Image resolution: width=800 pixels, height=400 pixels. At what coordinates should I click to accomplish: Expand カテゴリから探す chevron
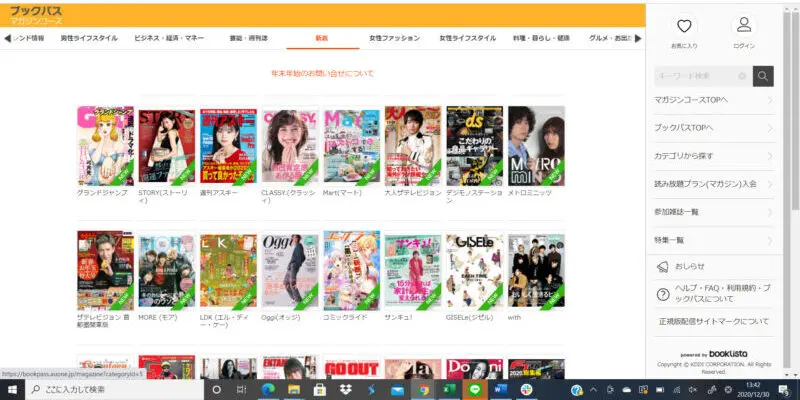click(x=770, y=156)
